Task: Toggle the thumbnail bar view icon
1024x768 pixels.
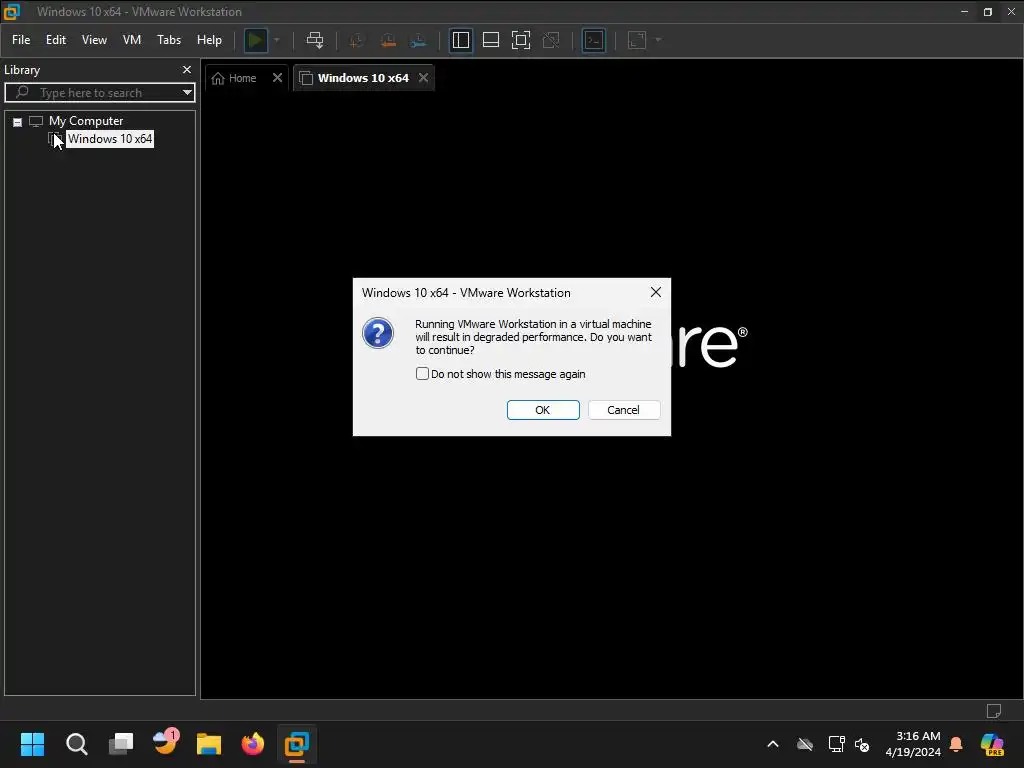Action: pos(490,40)
